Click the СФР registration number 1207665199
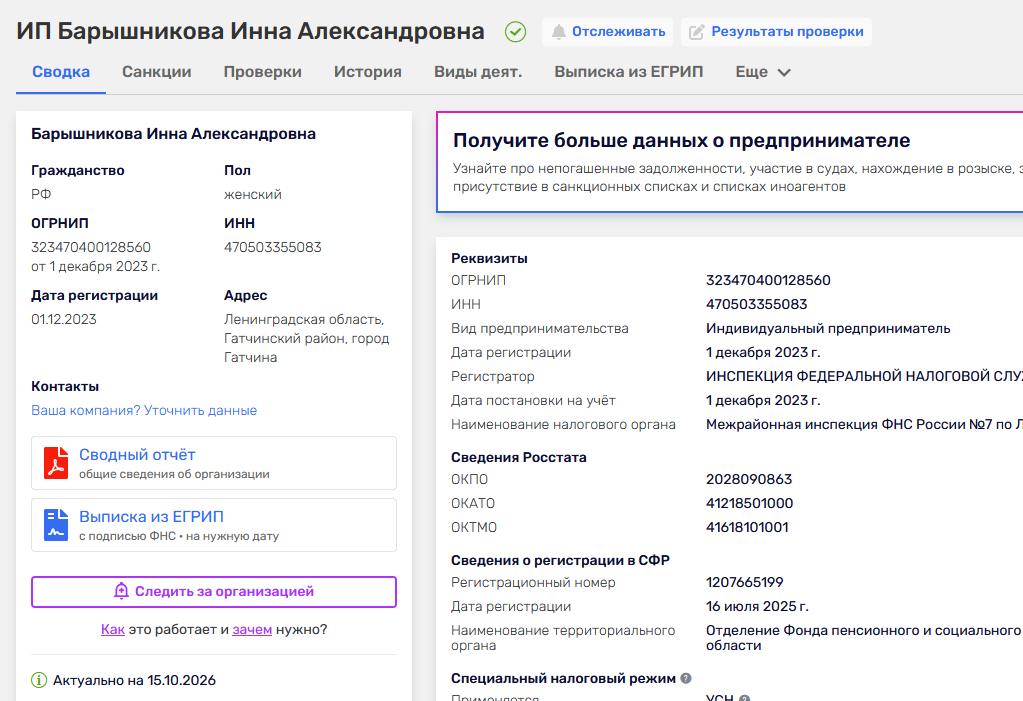This screenshot has width=1023, height=701. click(744, 582)
